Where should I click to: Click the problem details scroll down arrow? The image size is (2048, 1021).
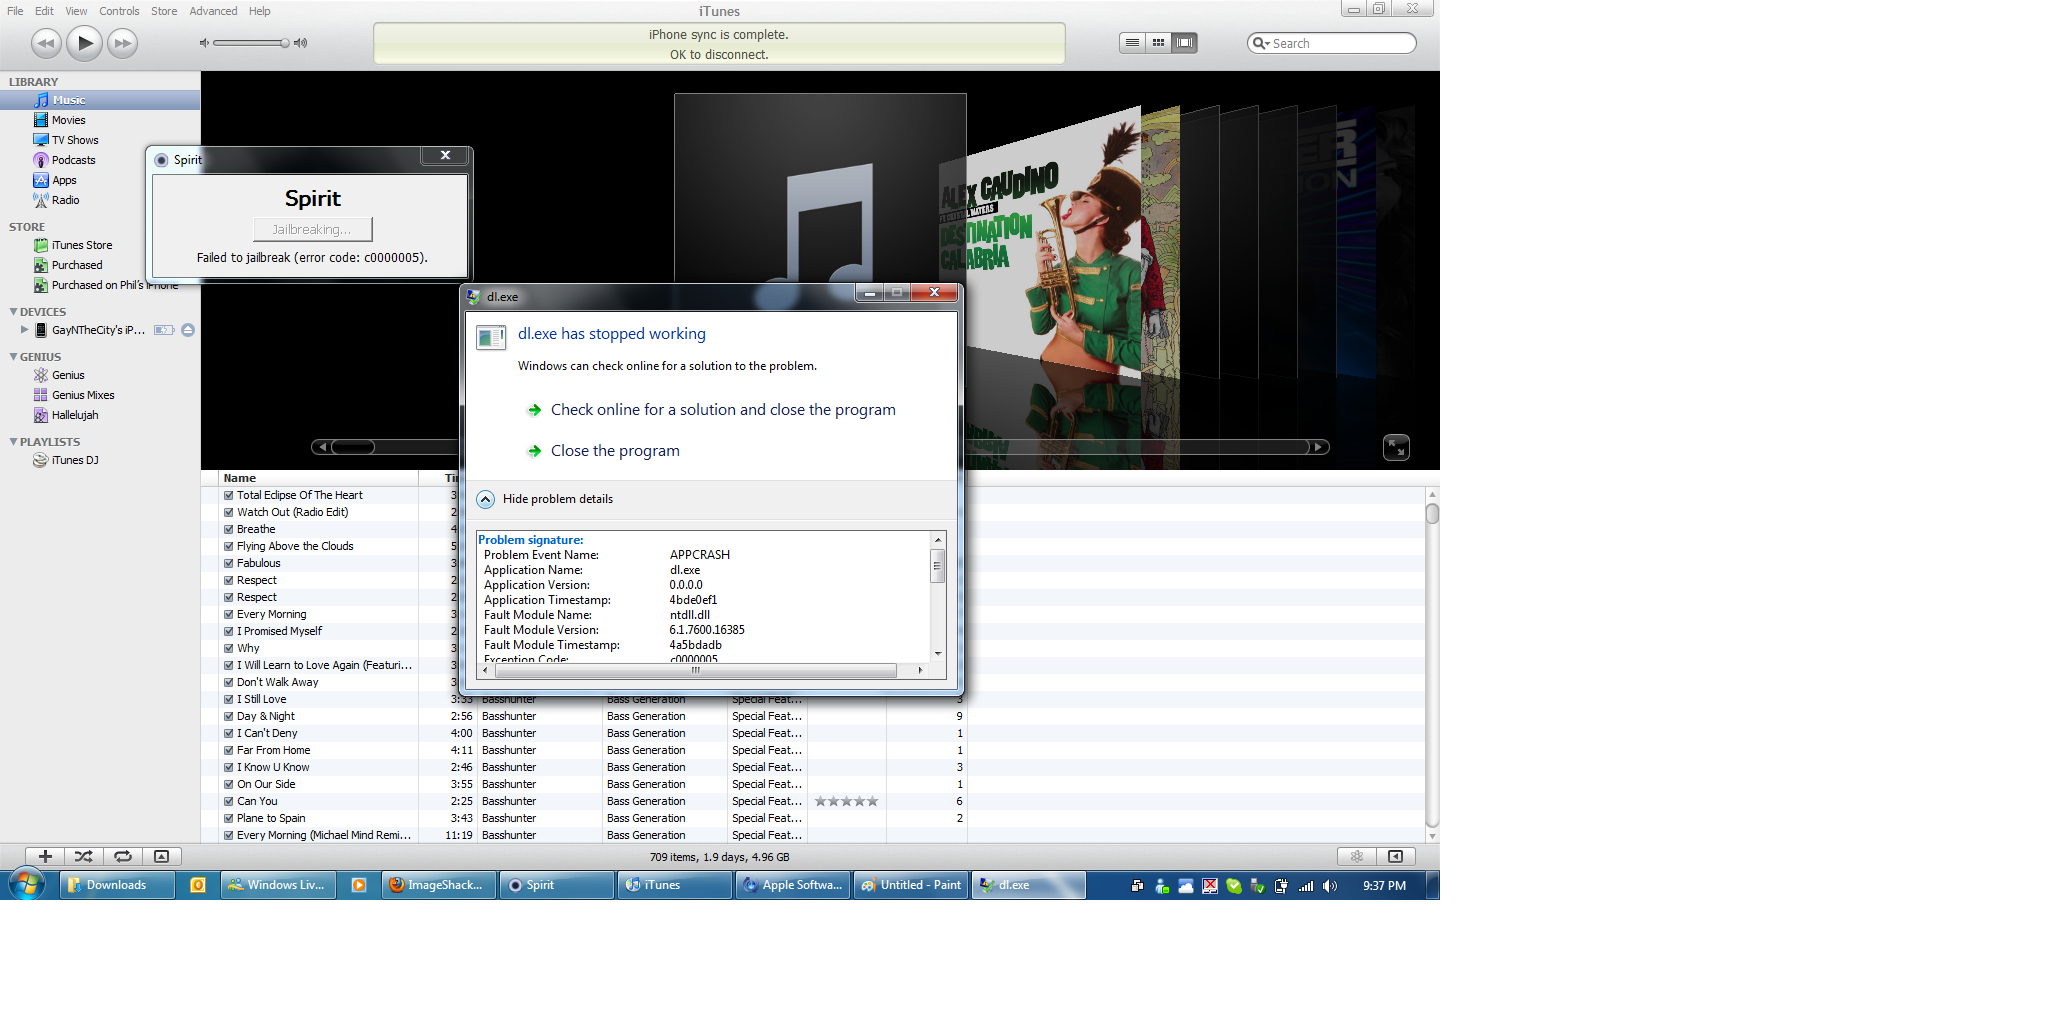tap(938, 653)
